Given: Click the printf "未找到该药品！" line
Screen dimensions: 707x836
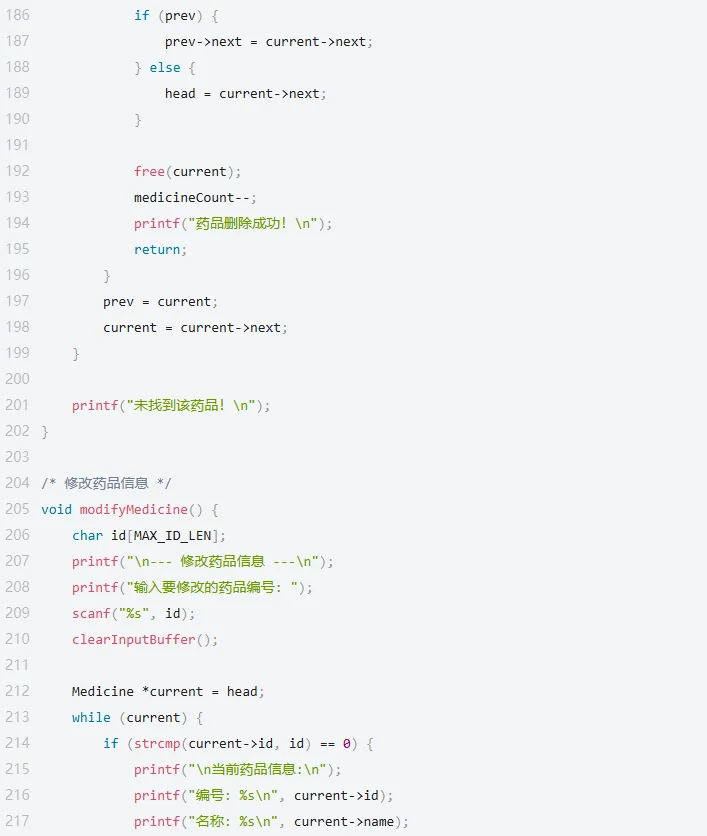Looking at the screenshot, I should (x=171, y=405).
